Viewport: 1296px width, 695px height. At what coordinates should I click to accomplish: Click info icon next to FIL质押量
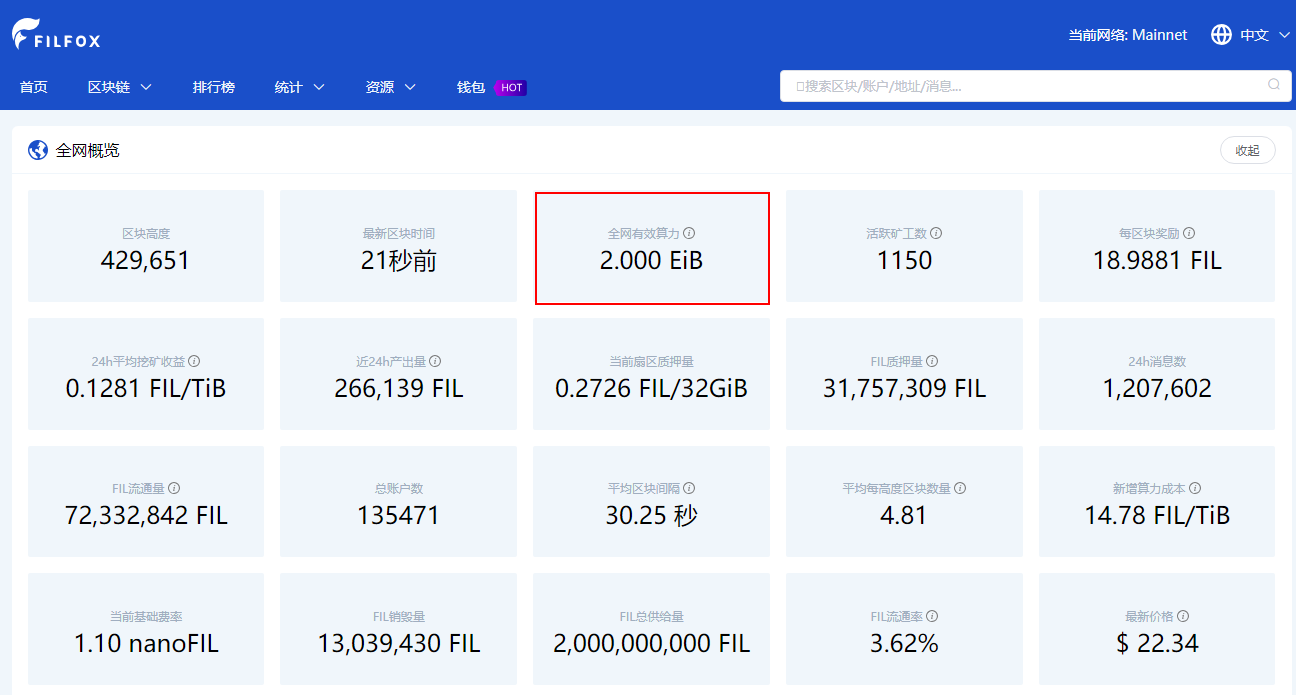click(x=932, y=361)
